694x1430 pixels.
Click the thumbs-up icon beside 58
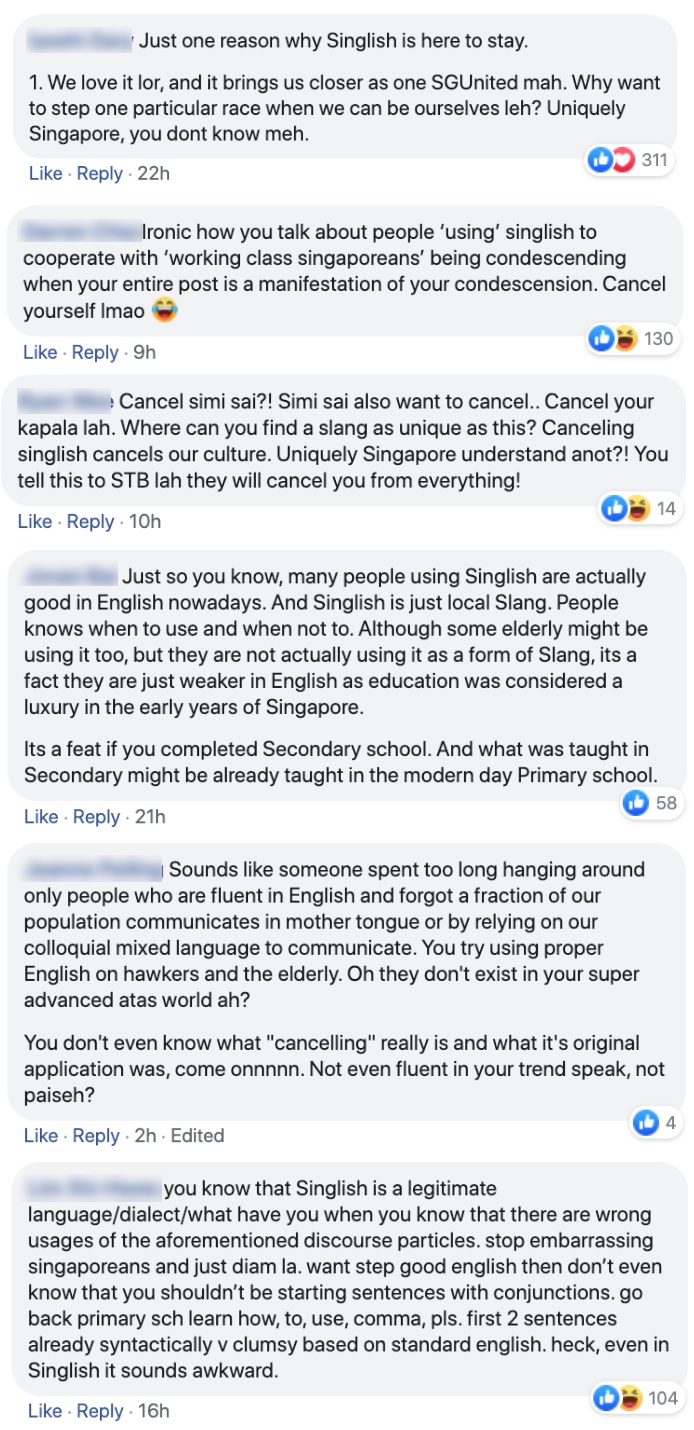pyautogui.click(x=635, y=802)
